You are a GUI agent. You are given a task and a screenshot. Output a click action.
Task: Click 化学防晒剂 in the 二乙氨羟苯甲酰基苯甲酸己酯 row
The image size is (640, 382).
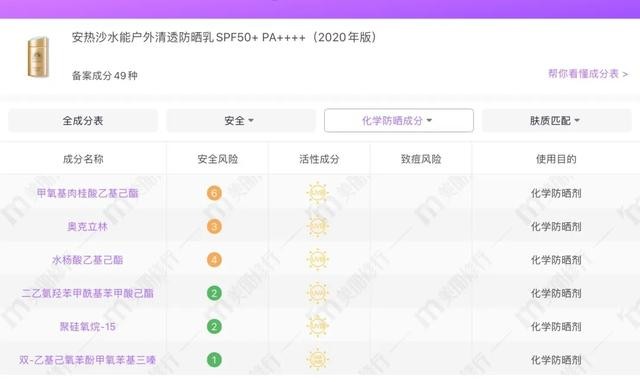tap(556, 293)
